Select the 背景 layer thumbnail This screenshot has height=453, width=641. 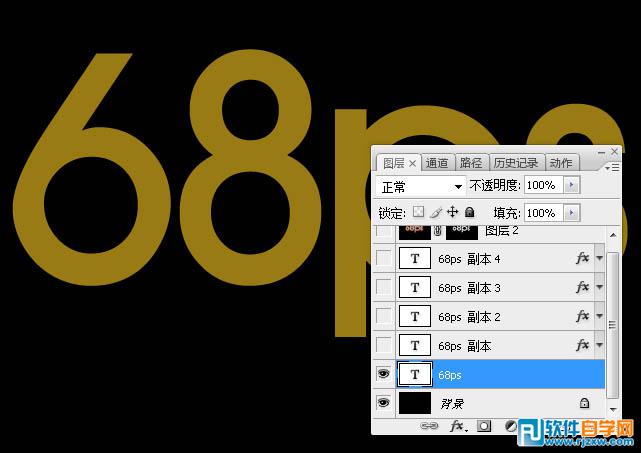click(415, 403)
